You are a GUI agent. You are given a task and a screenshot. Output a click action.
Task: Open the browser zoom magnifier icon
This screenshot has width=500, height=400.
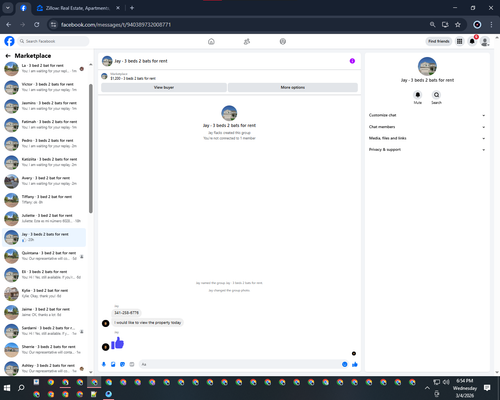[x=432, y=25]
